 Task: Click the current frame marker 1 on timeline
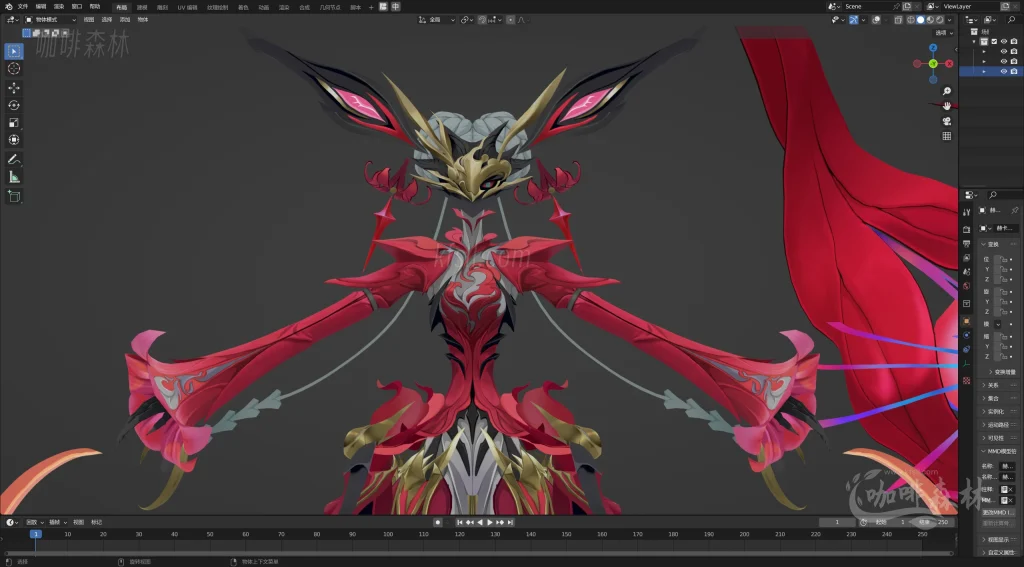(x=36, y=534)
